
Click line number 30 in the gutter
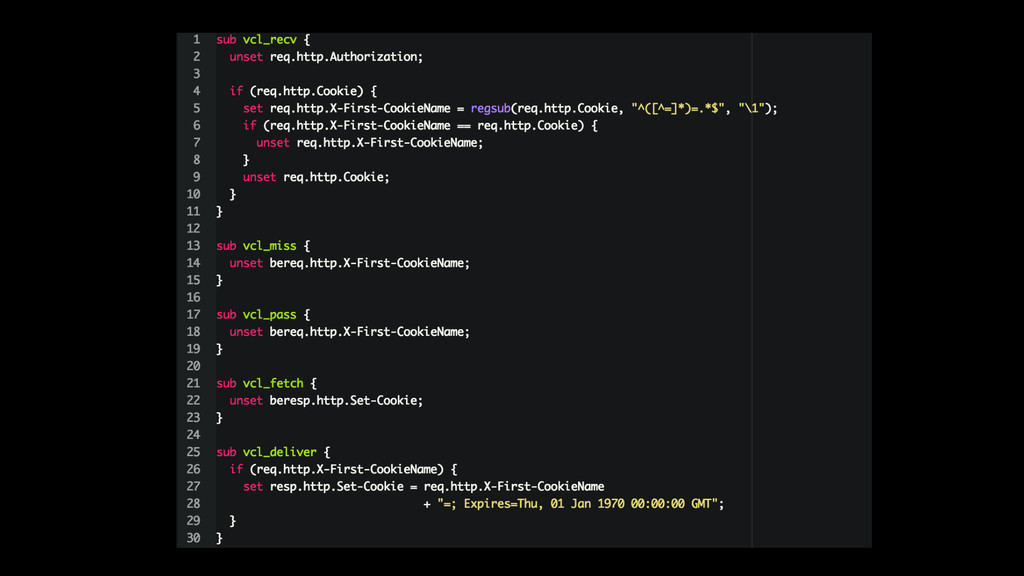click(193, 538)
